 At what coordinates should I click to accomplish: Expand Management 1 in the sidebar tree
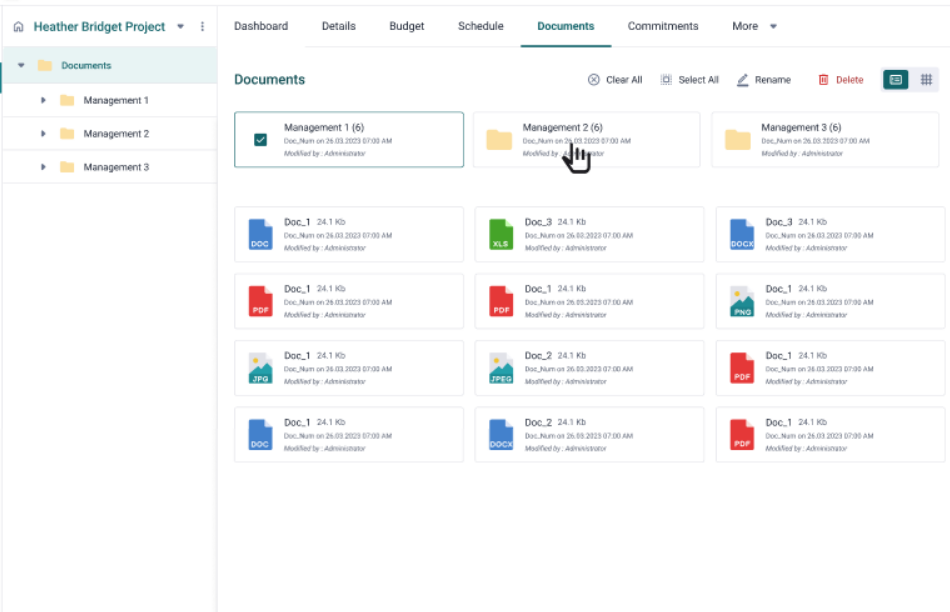point(43,100)
